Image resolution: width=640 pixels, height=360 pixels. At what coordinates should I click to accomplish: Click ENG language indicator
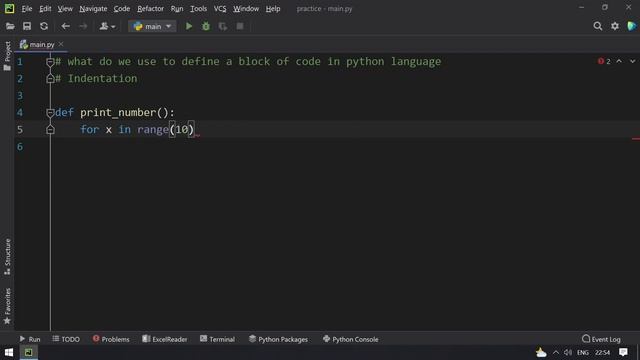tap(583, 352)
